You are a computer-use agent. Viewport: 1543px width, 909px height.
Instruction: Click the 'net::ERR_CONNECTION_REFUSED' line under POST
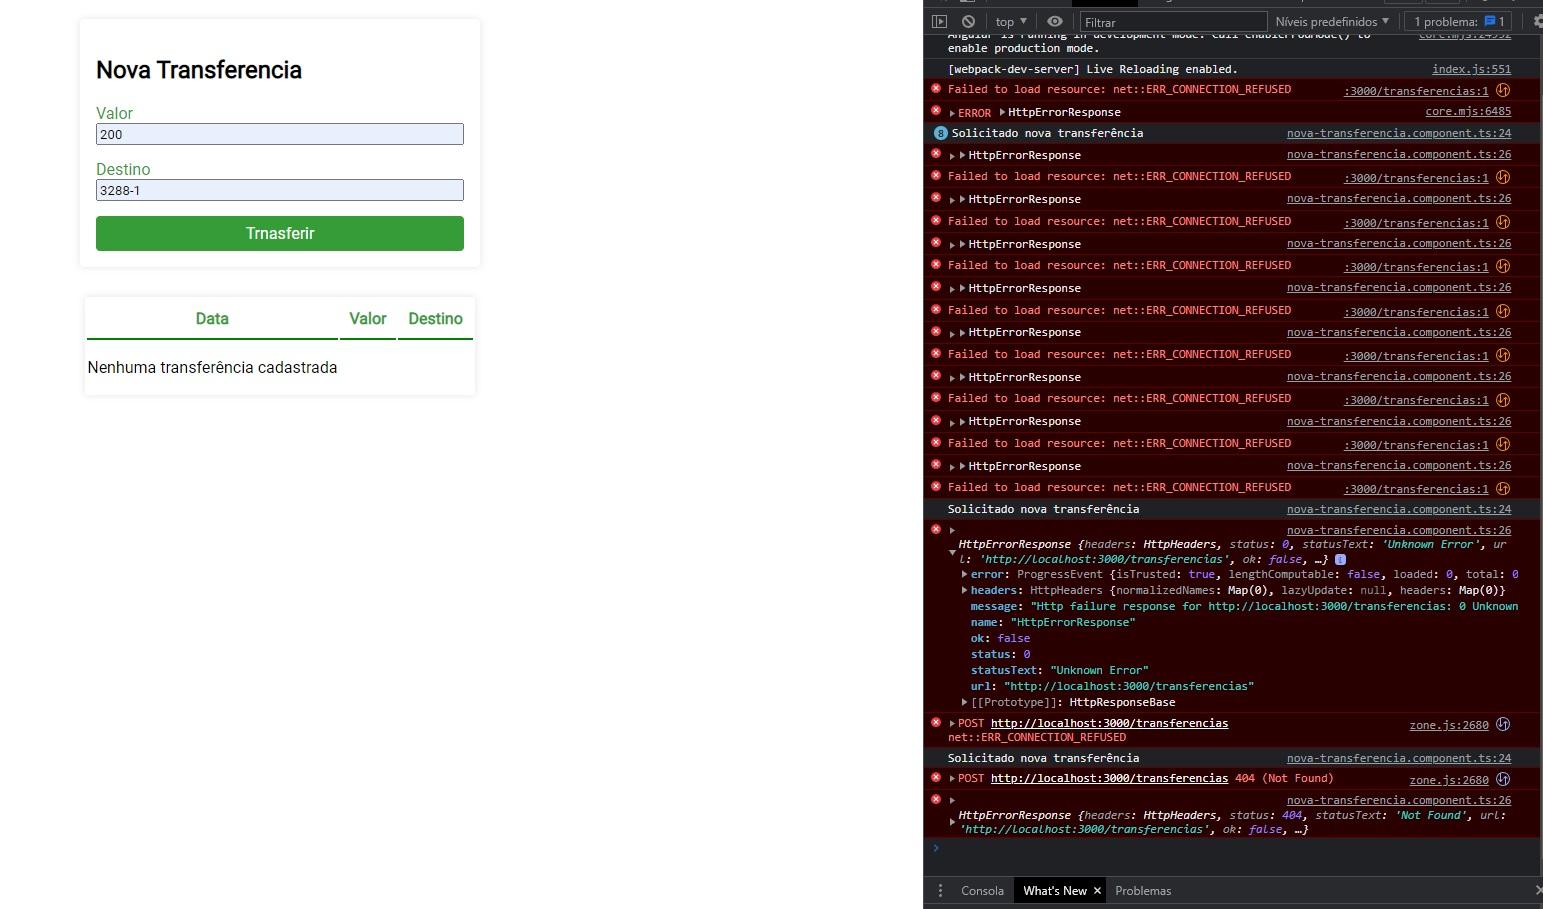click(1037, 737)
